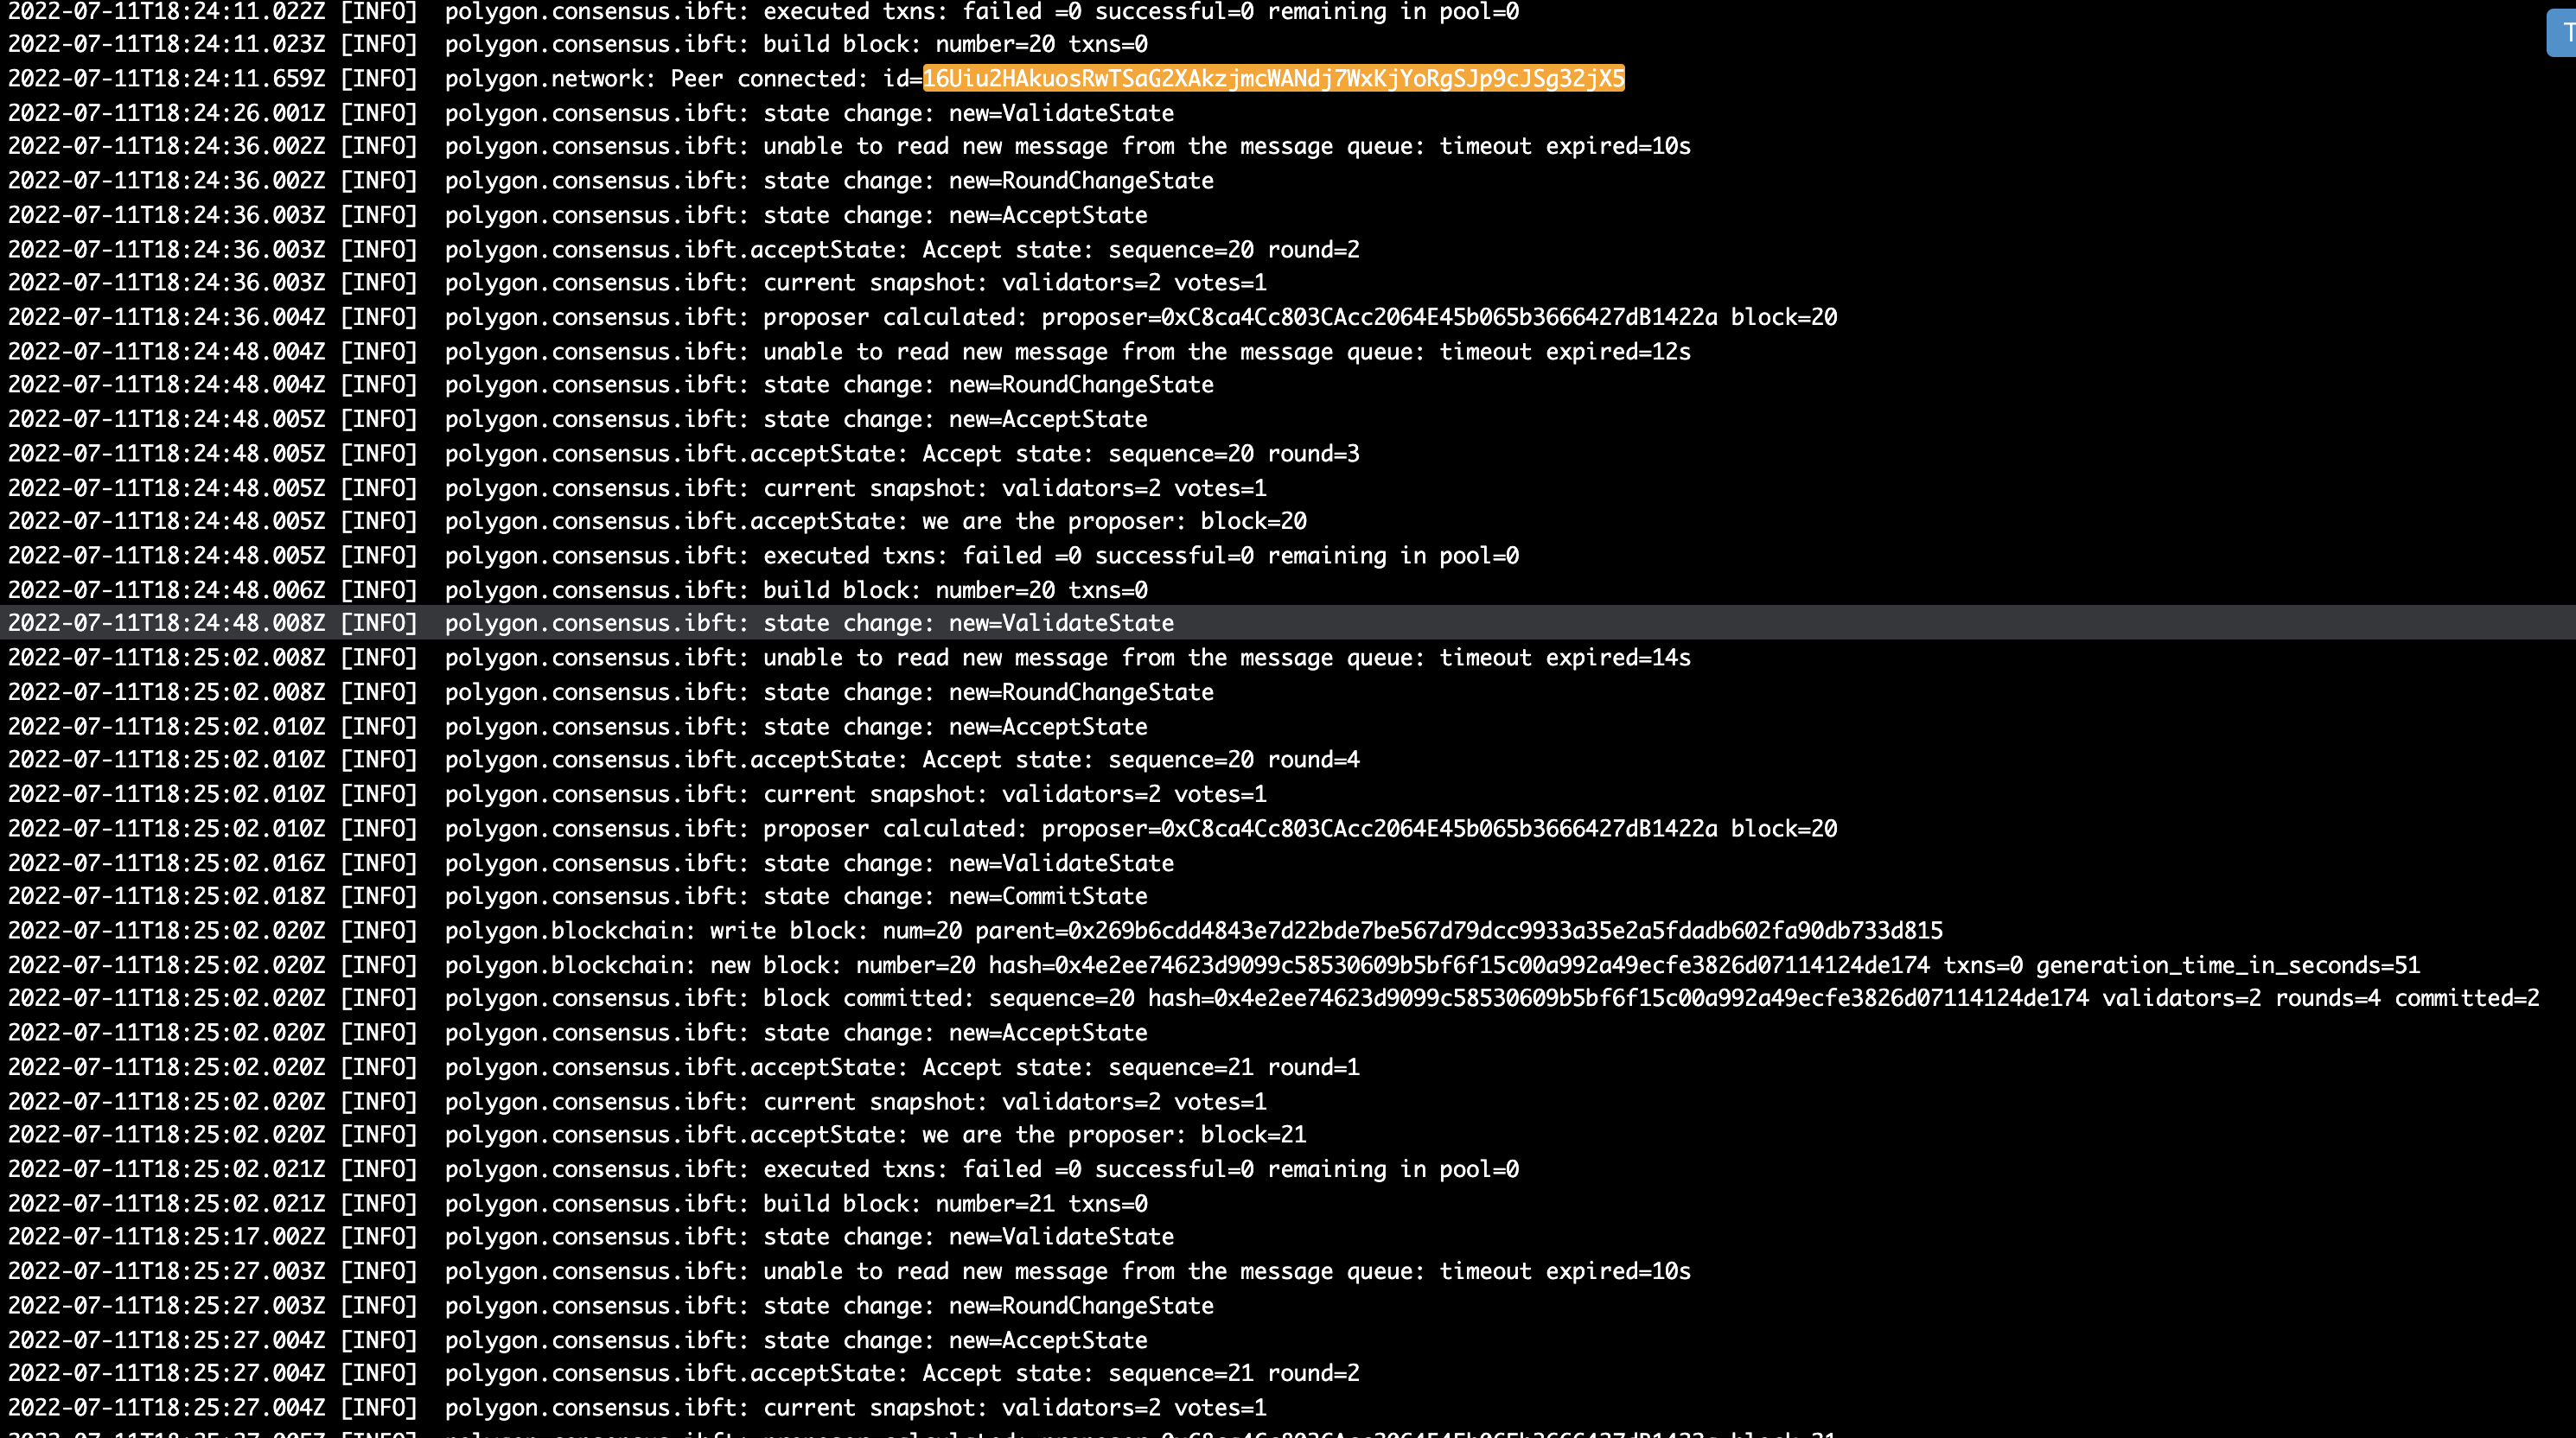Click the 18:25:02.020Z 'current snapshot: validators=2' line
The height and width of the screenshot is (1438, 2576).
(637, 1101)
